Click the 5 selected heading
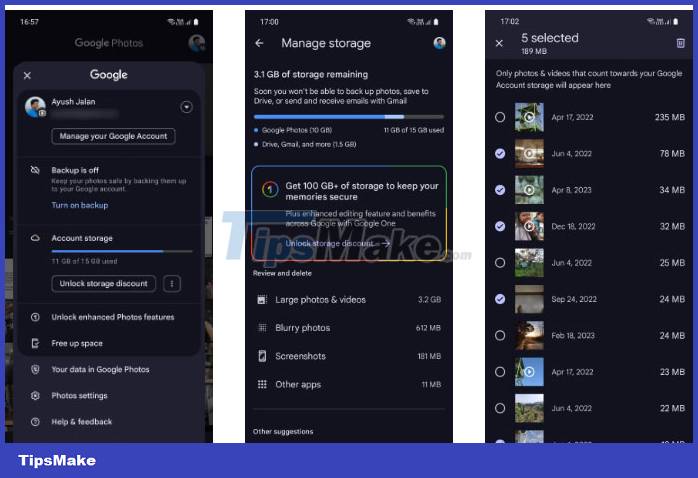The image size is (698, 478). (x=550, y=38)
